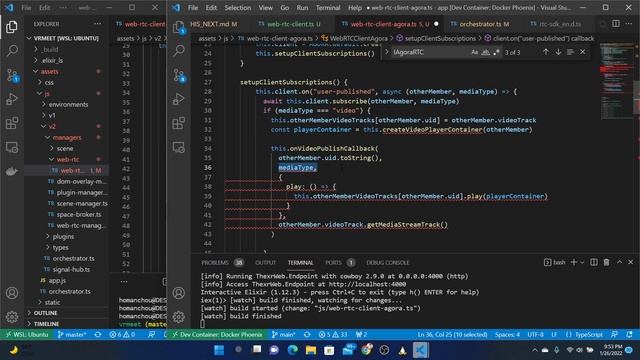
Task: Click the find input field
Action: (429, 52)
